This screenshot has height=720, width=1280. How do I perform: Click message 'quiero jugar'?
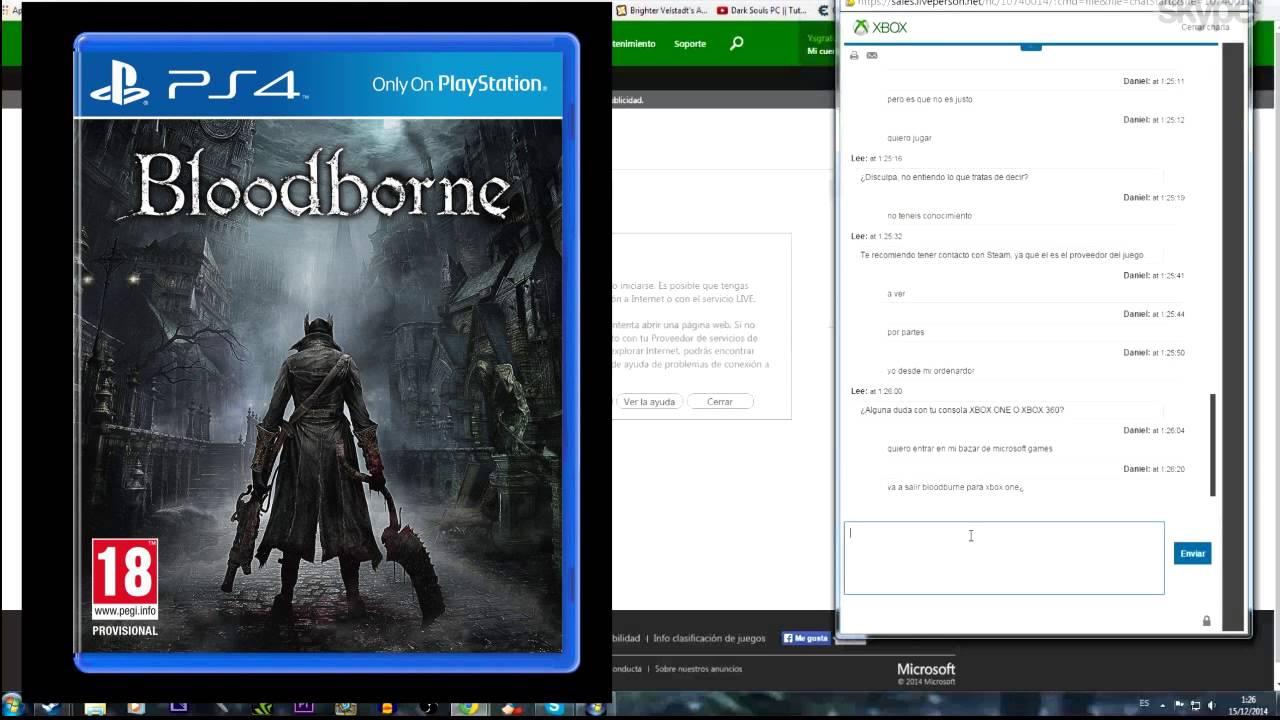(x=909, y=138)
